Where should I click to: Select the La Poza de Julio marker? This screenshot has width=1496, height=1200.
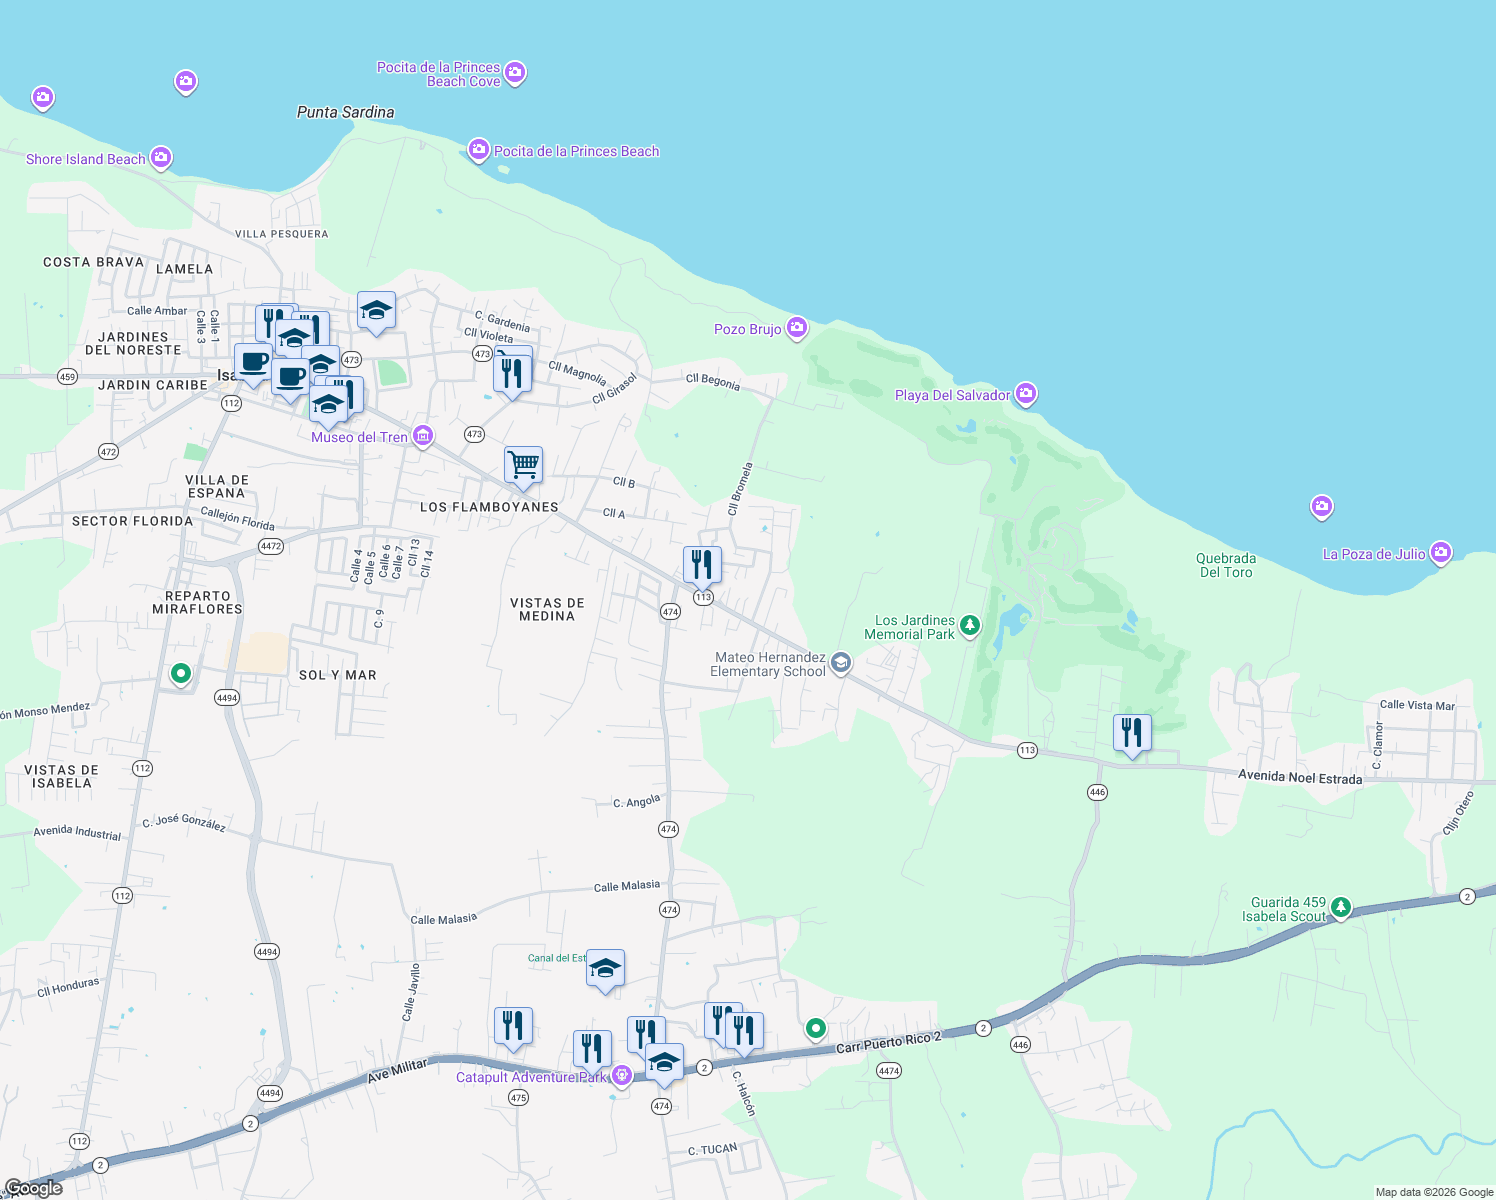point(1440,551)
